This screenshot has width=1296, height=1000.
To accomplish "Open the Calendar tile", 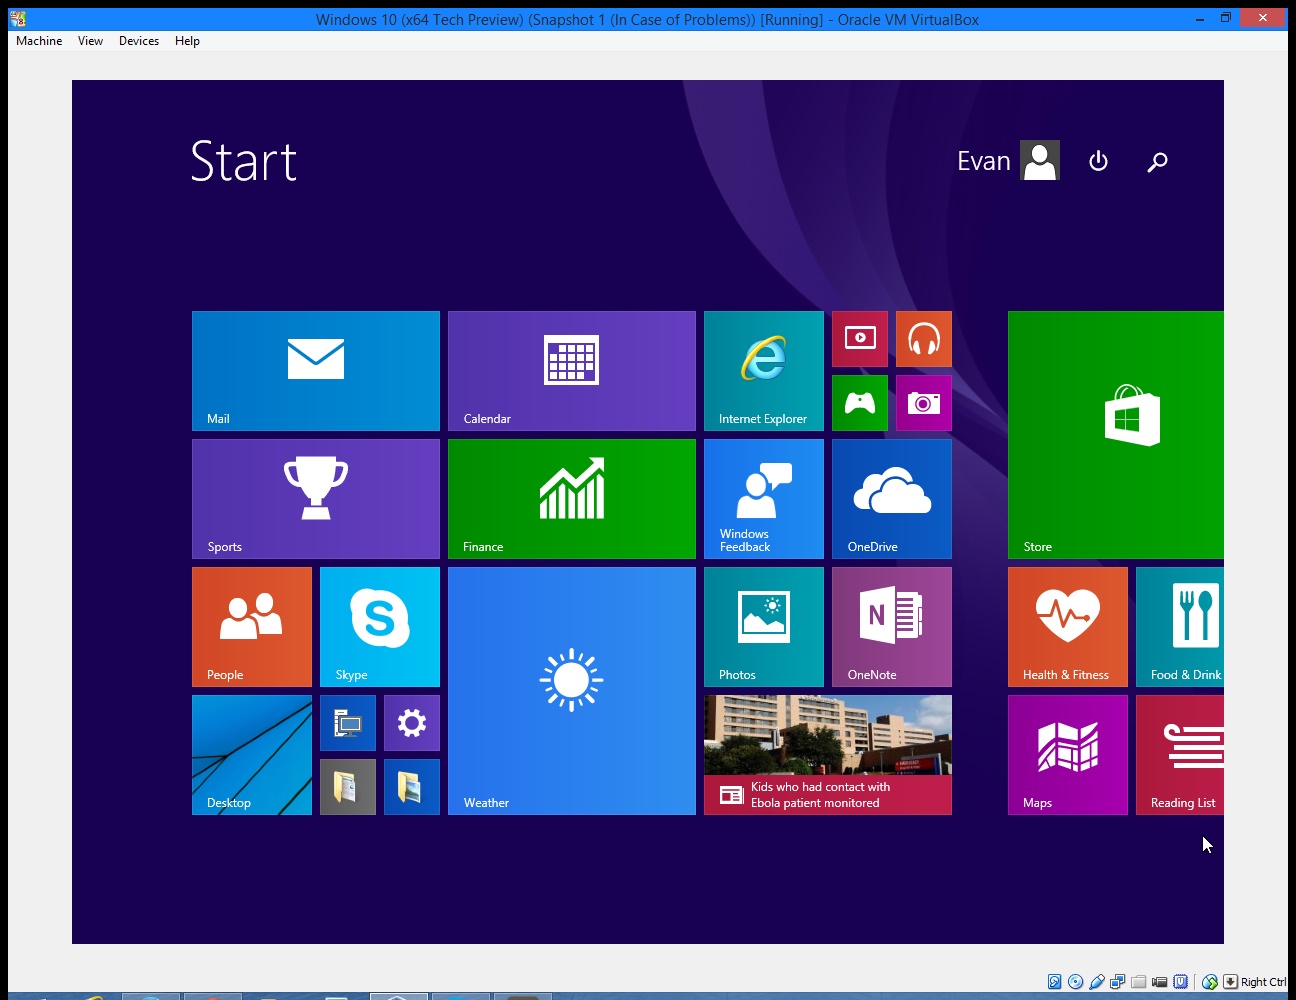I will (x=572, y=371).
